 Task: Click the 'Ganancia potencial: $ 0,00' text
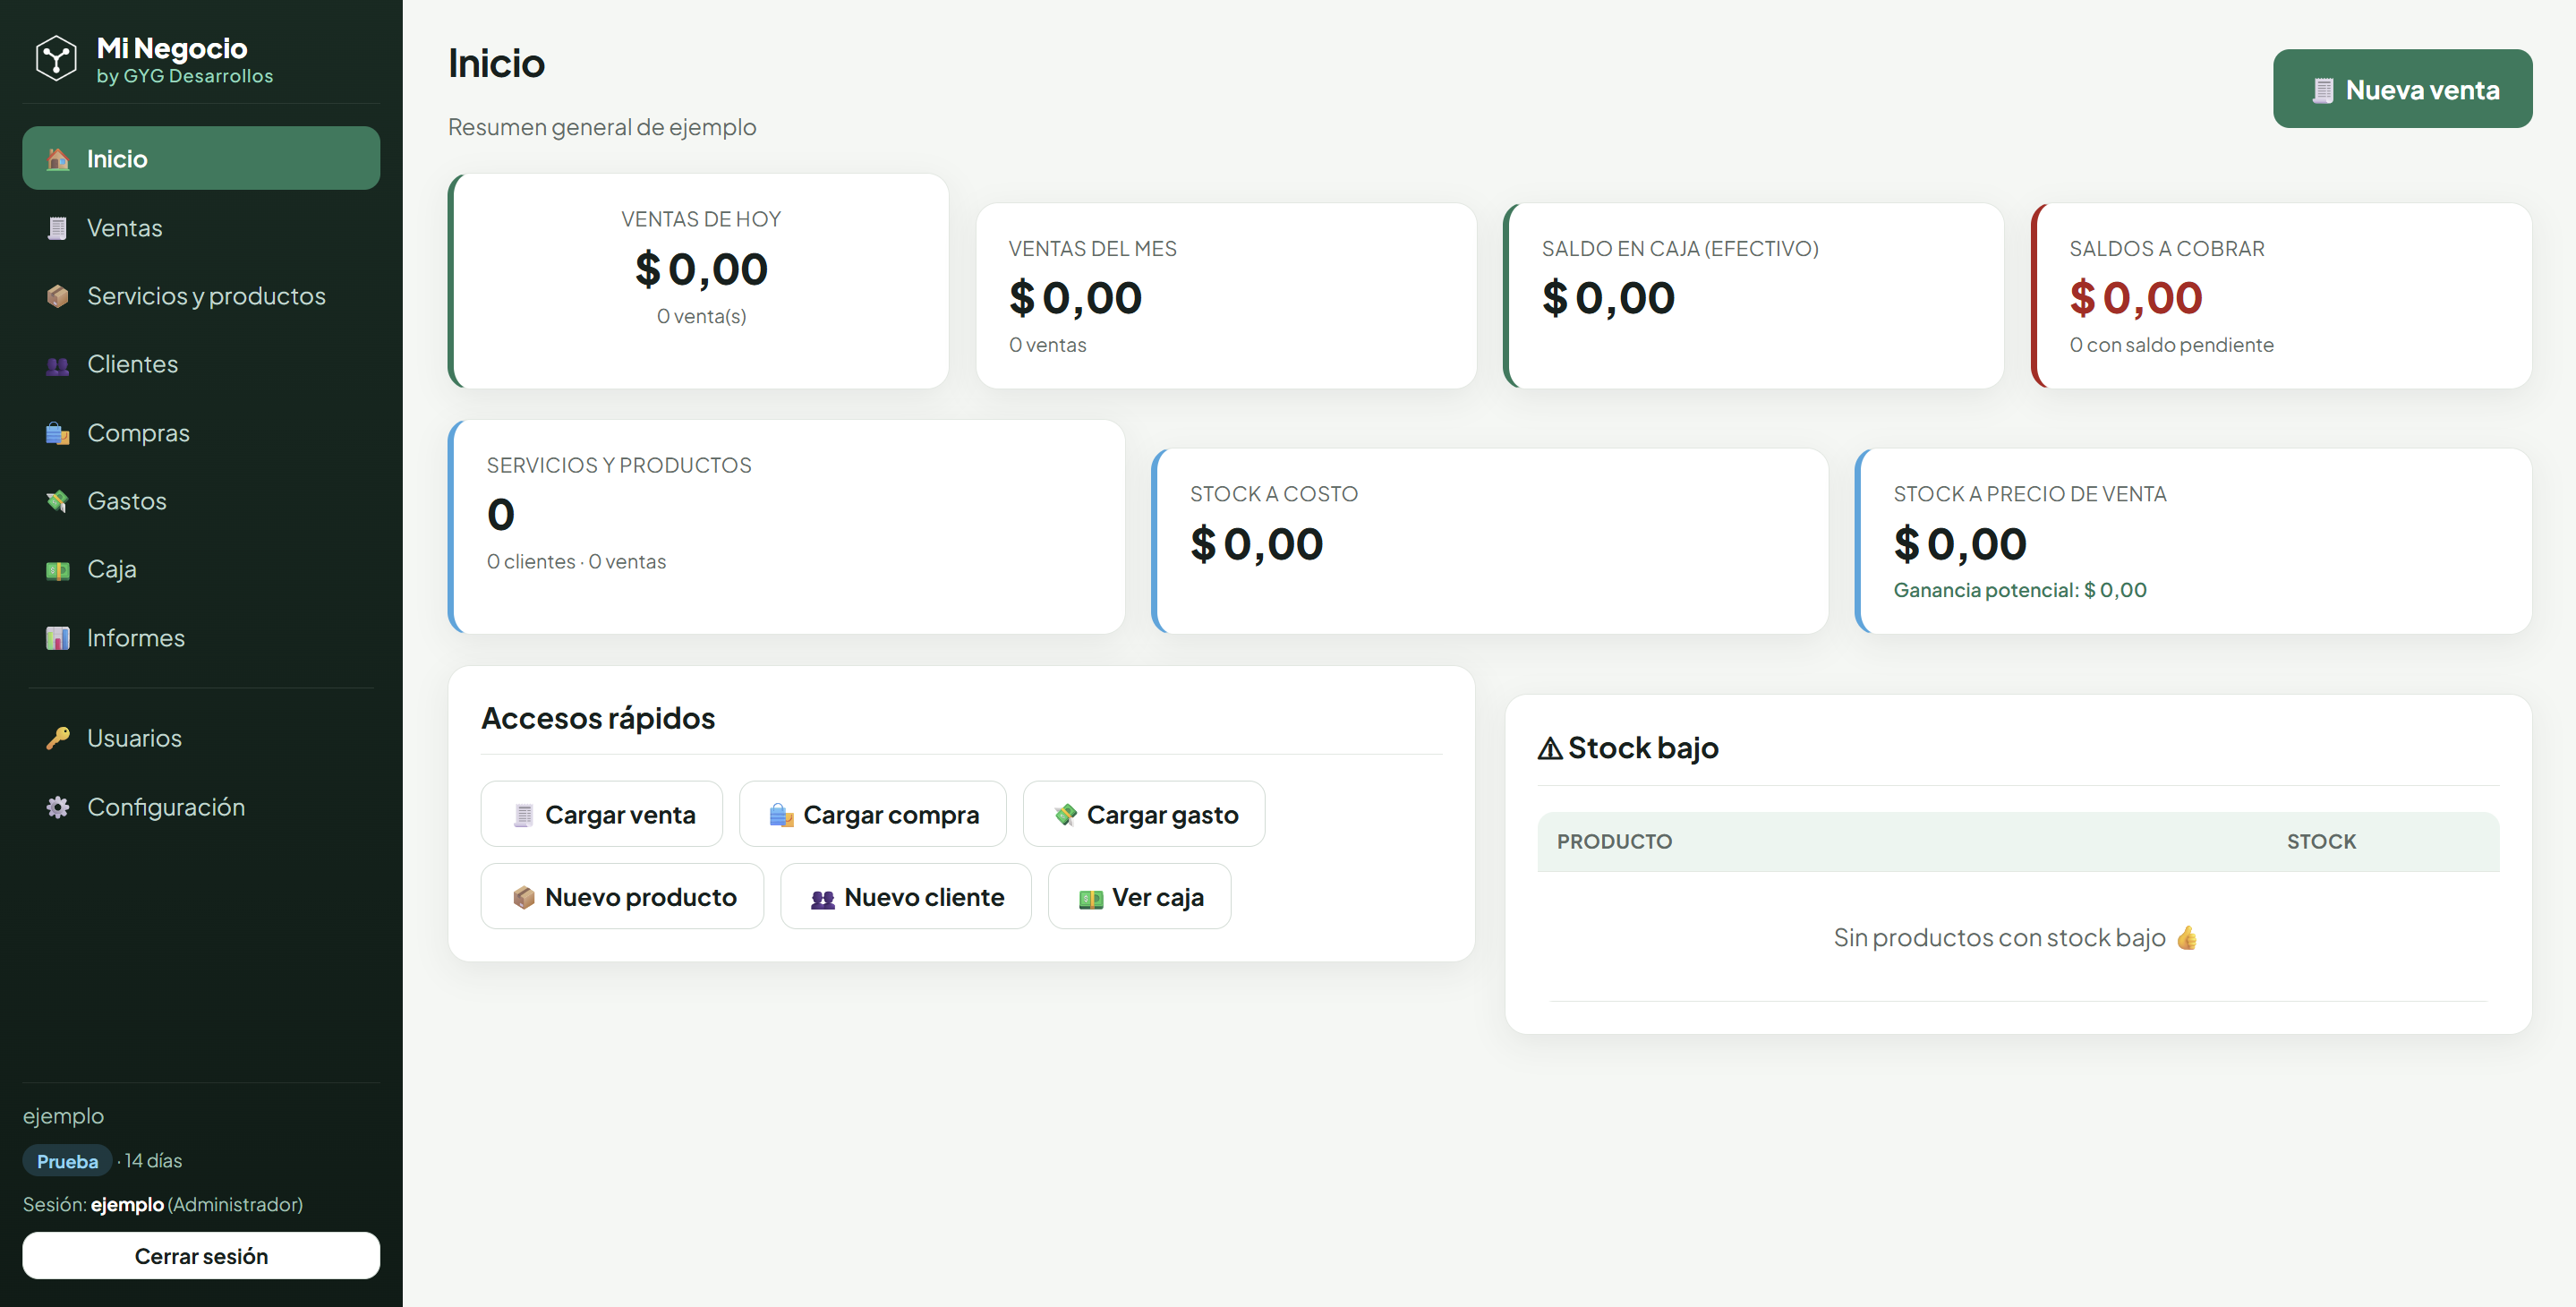2020,590
